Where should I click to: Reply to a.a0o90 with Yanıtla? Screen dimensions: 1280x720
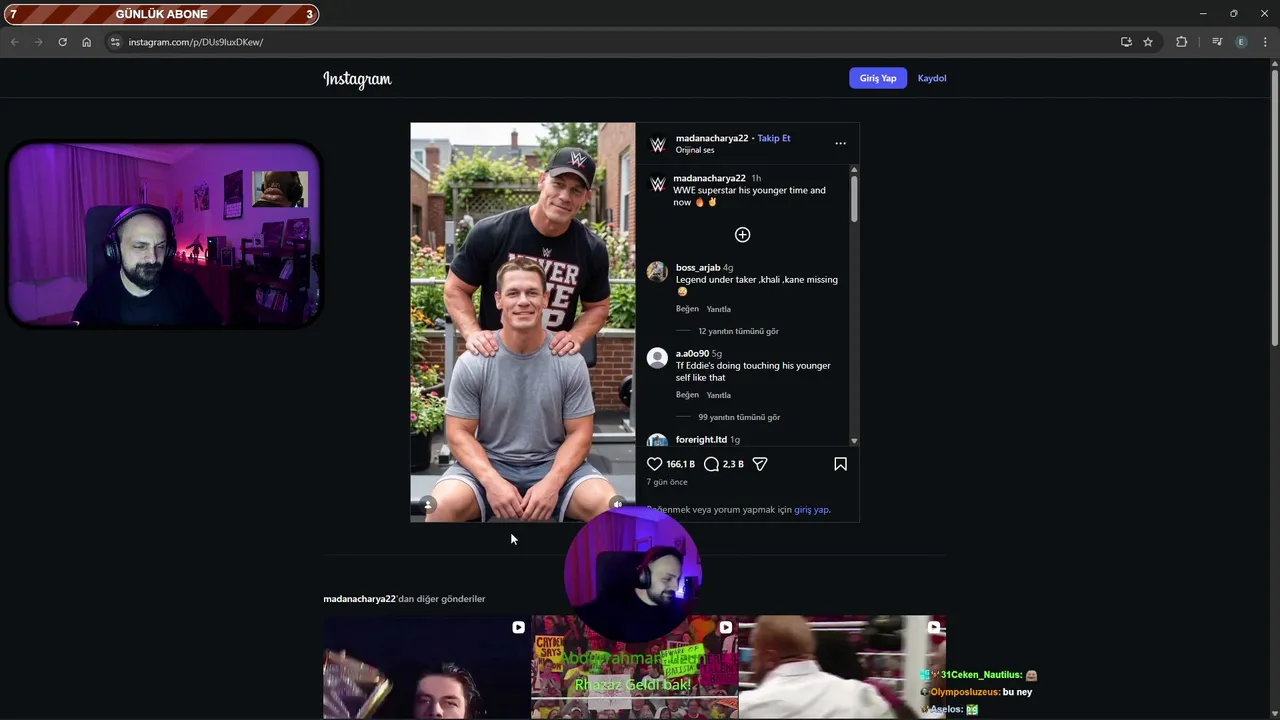[x=719, y=395]
